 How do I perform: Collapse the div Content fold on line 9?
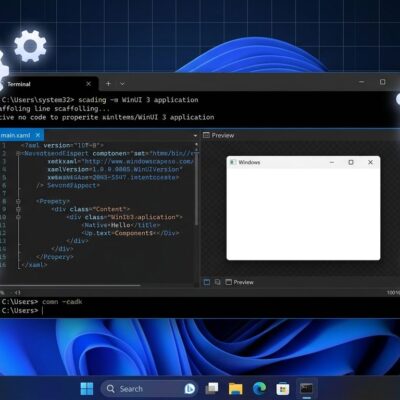[x=18, y=209]
